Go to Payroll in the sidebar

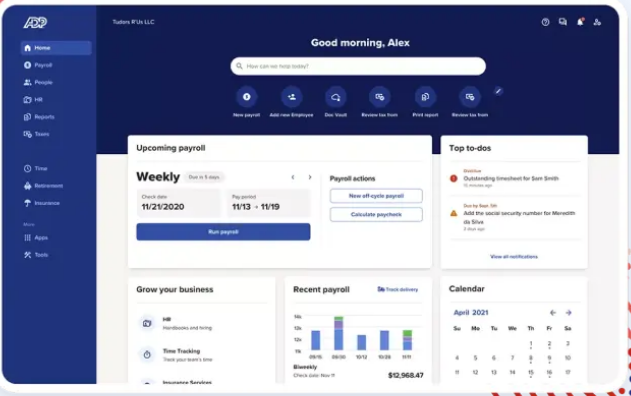point(38,65)
